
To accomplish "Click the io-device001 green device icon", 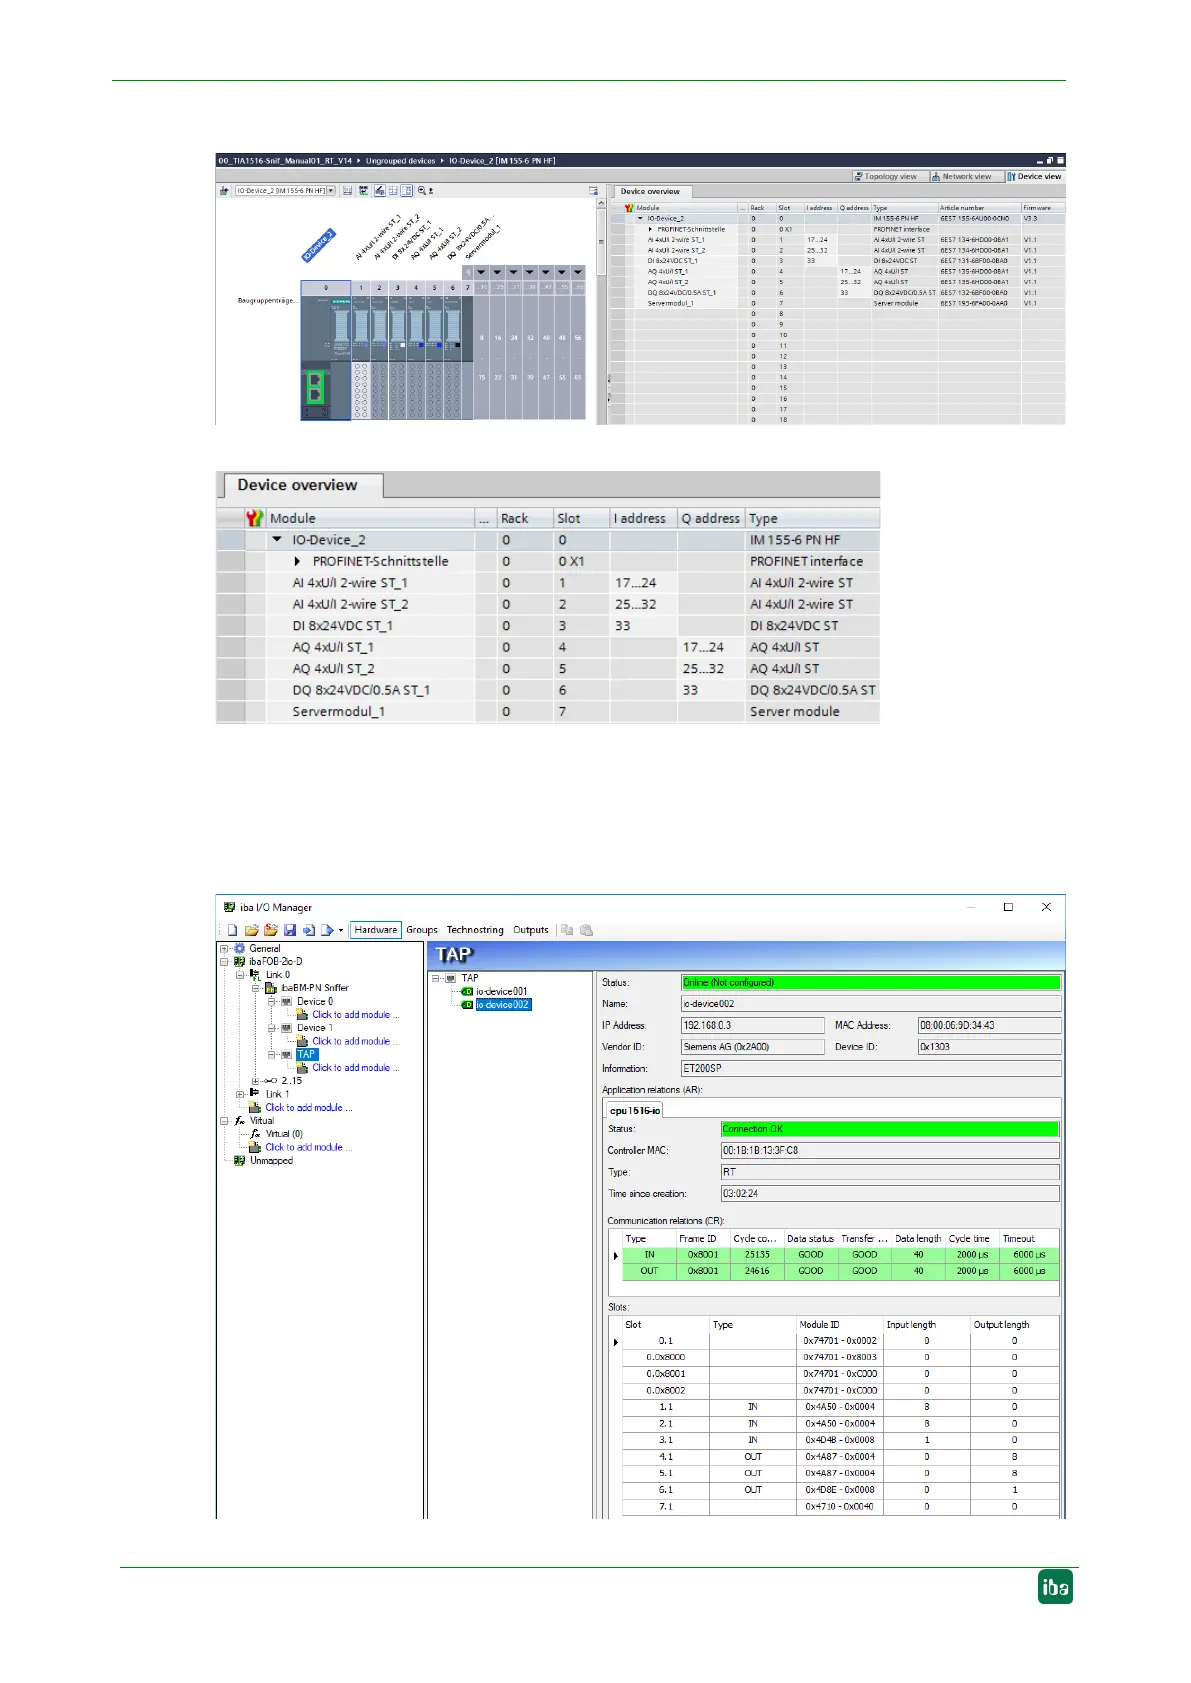I will coord(467,992).
